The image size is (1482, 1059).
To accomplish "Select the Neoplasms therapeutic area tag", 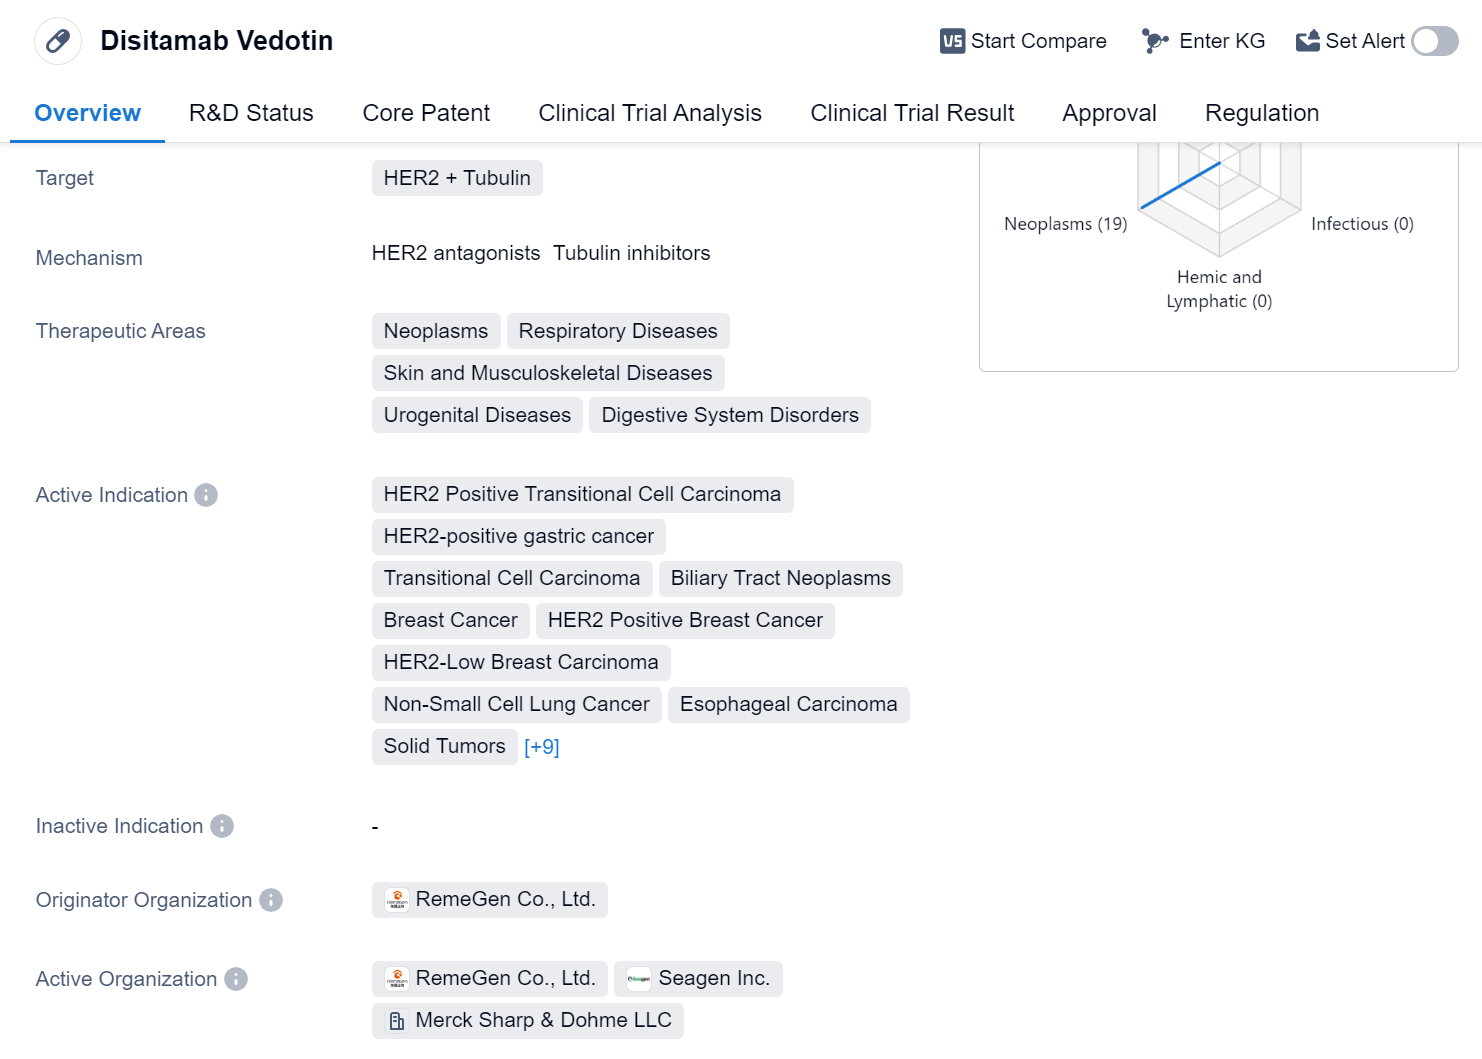I will [436, 331].
